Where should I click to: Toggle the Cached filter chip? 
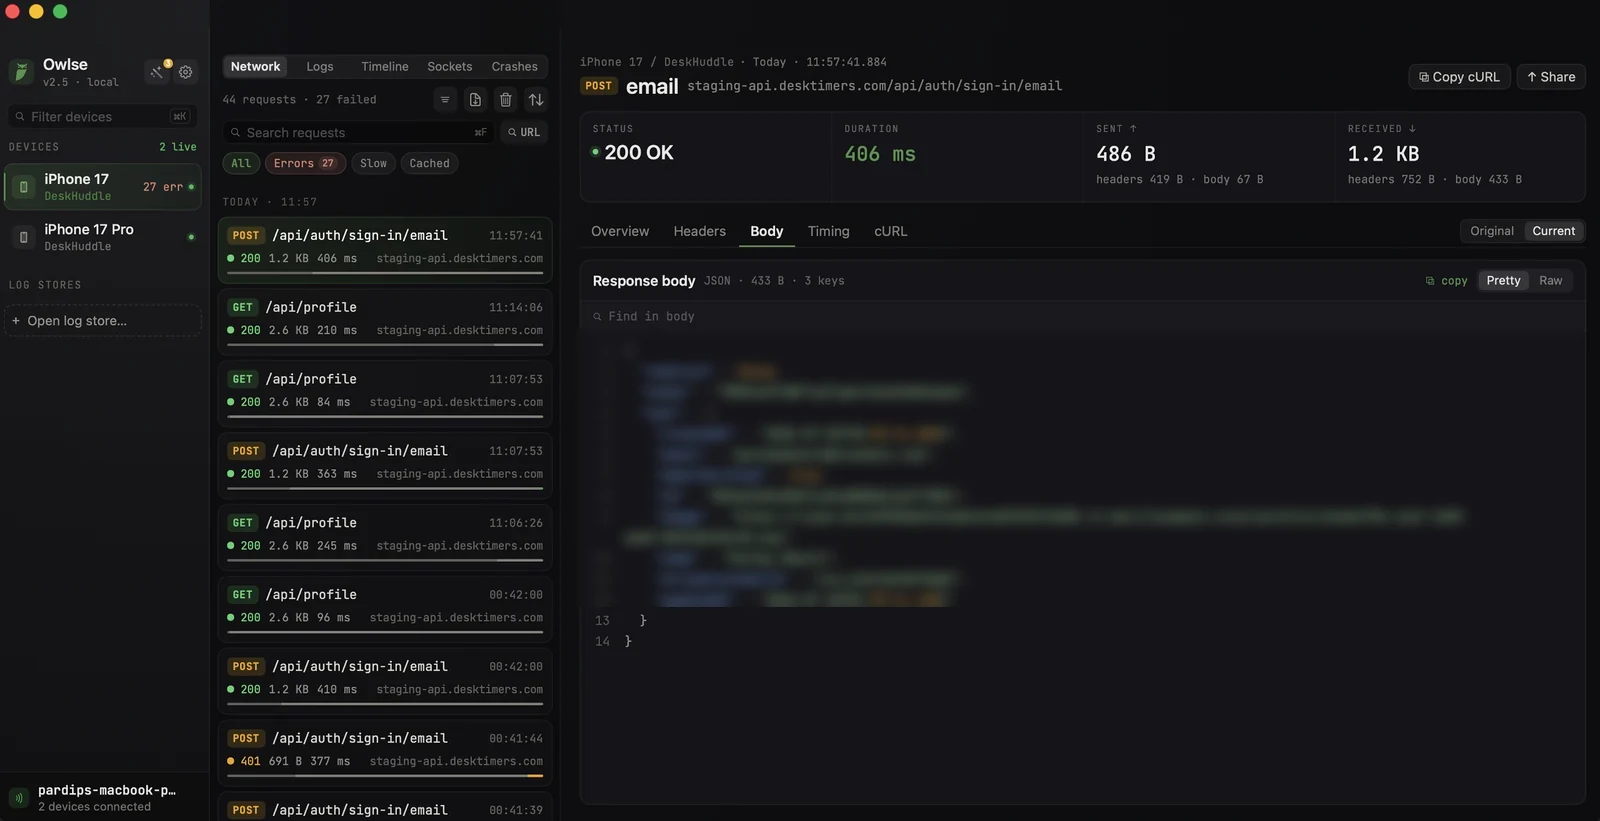(x=429, y=163)
